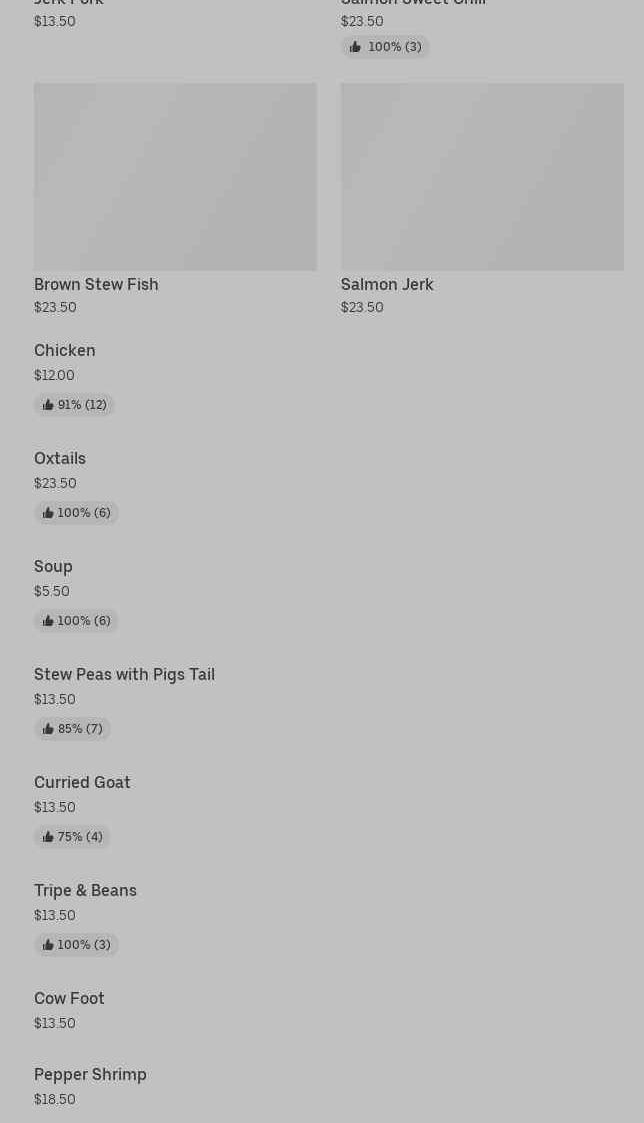The width and height of the screenshot is (644, 1123).
Task: Pick the Soup menu item
Action: tap(53, 566)
